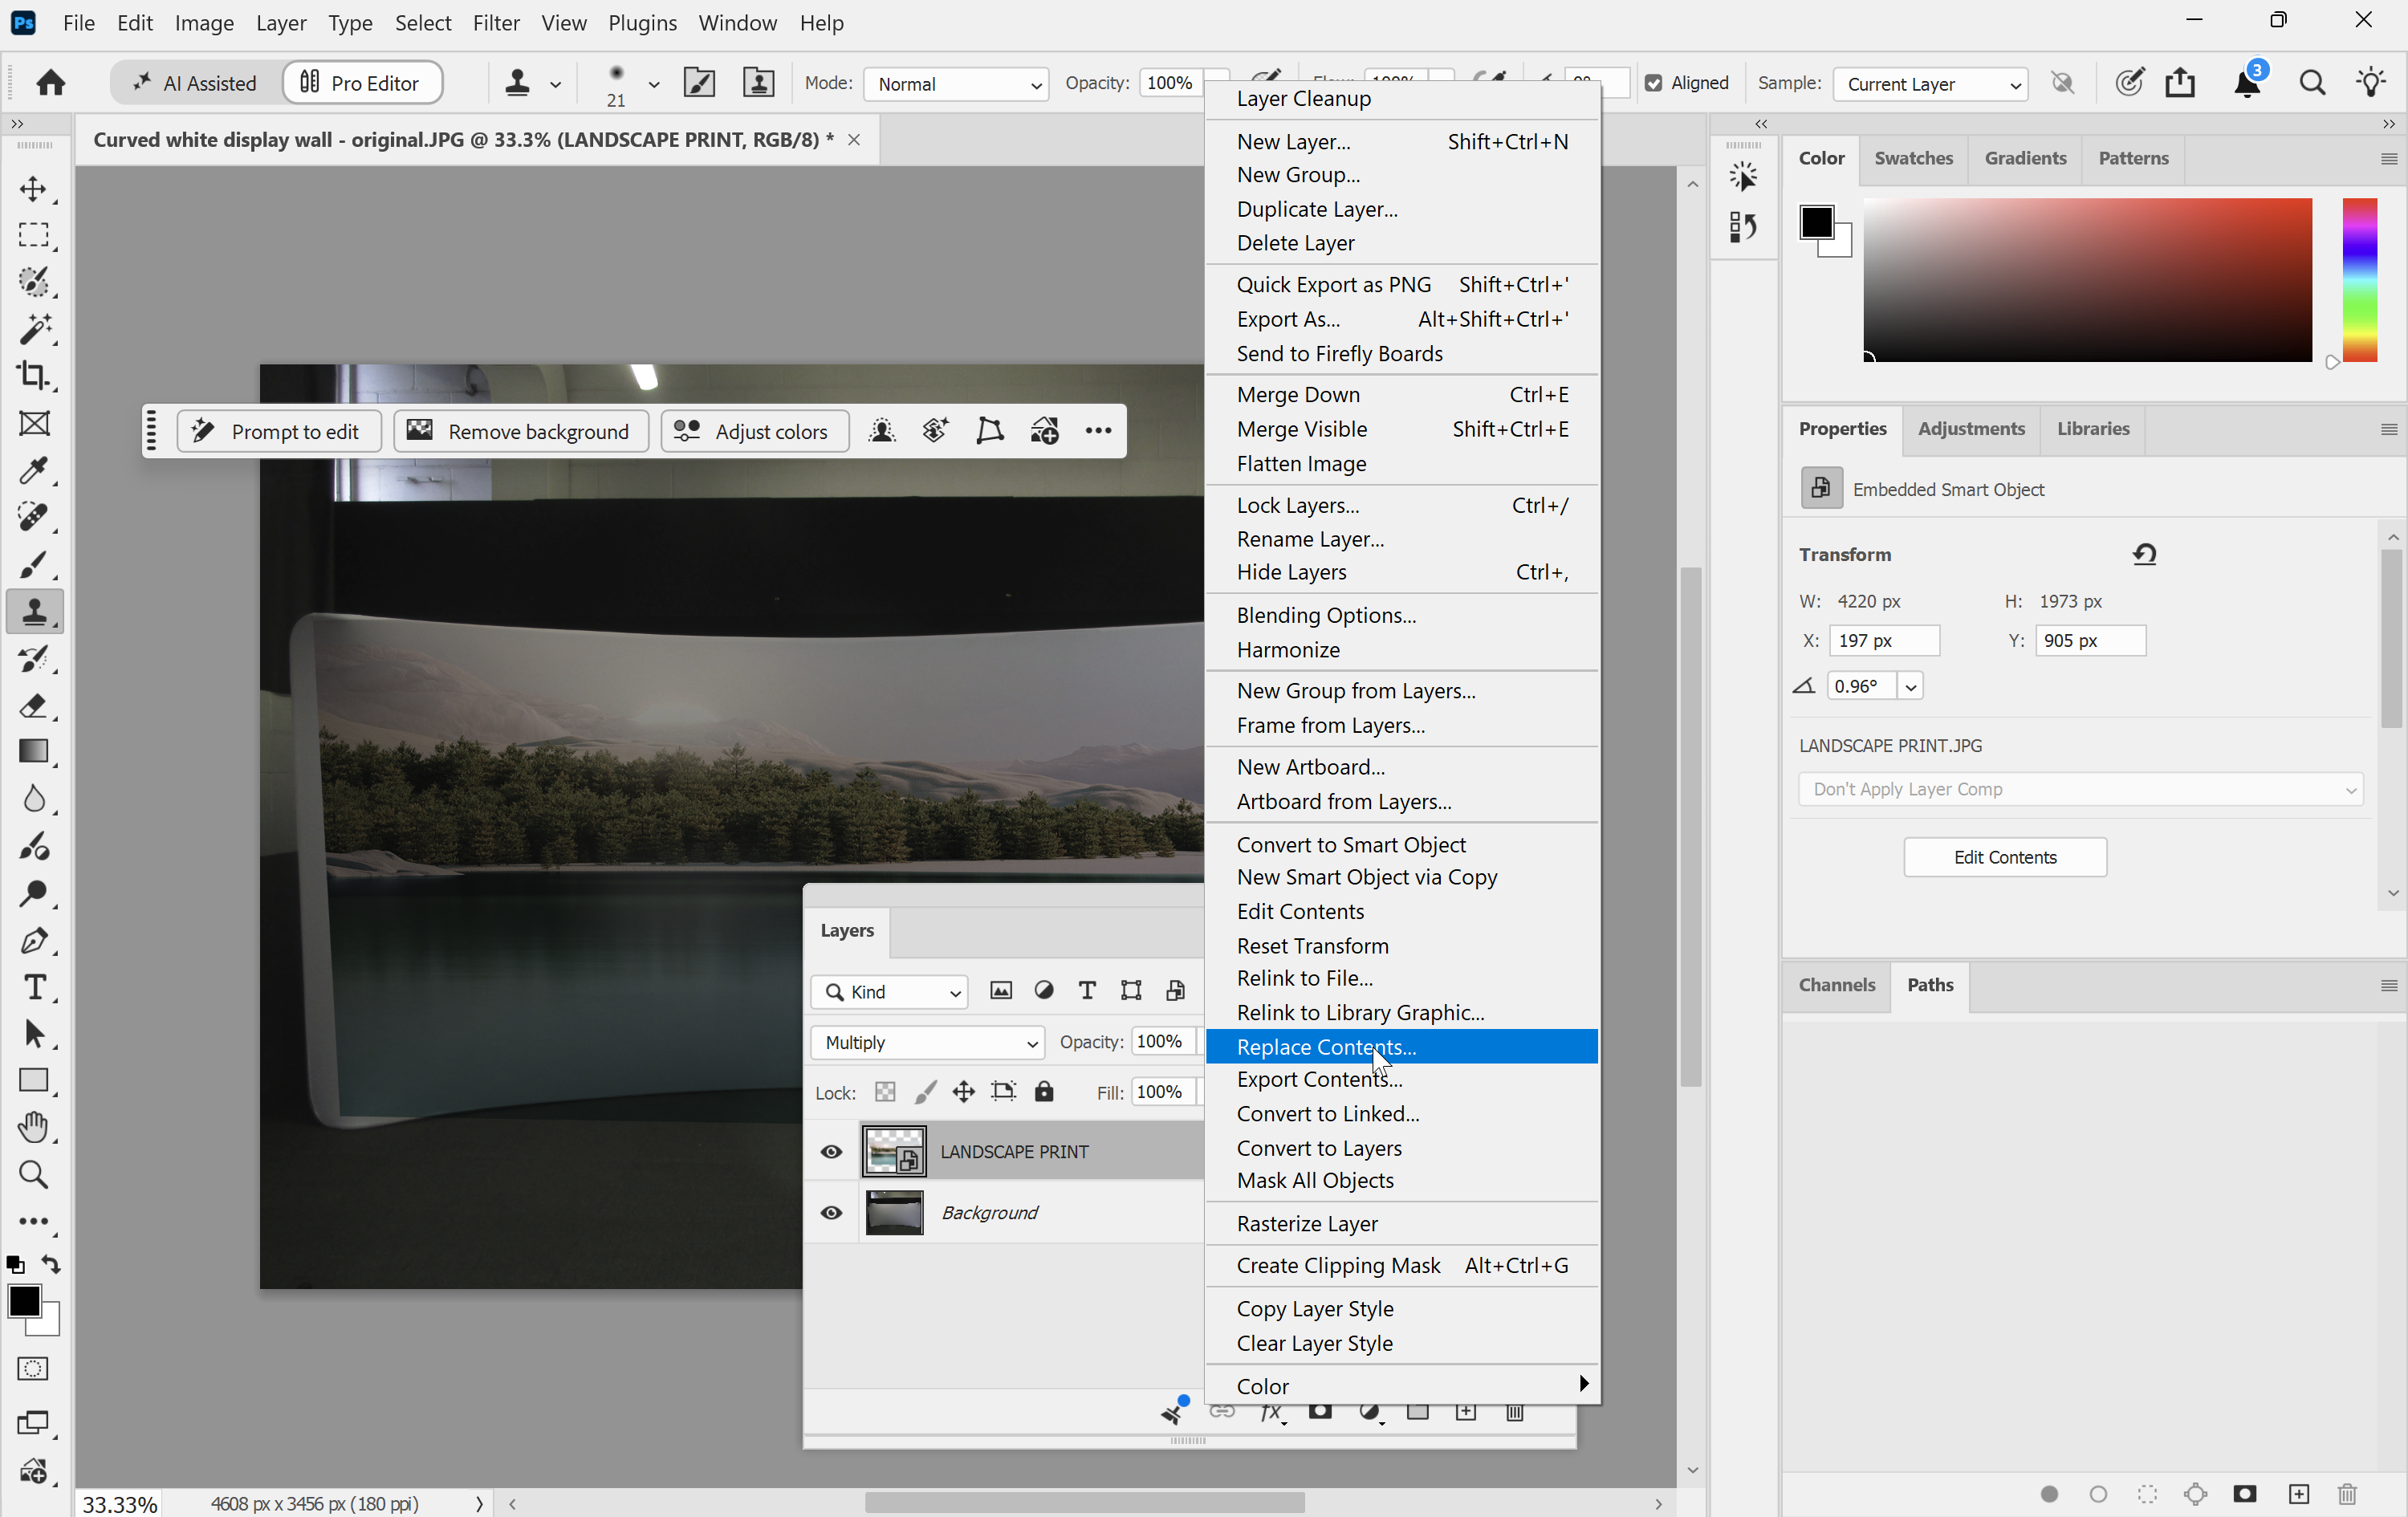This screenshot has height=1517, width=2408.
Task: Select the Eraser tool
Action: tap(33, 706)
